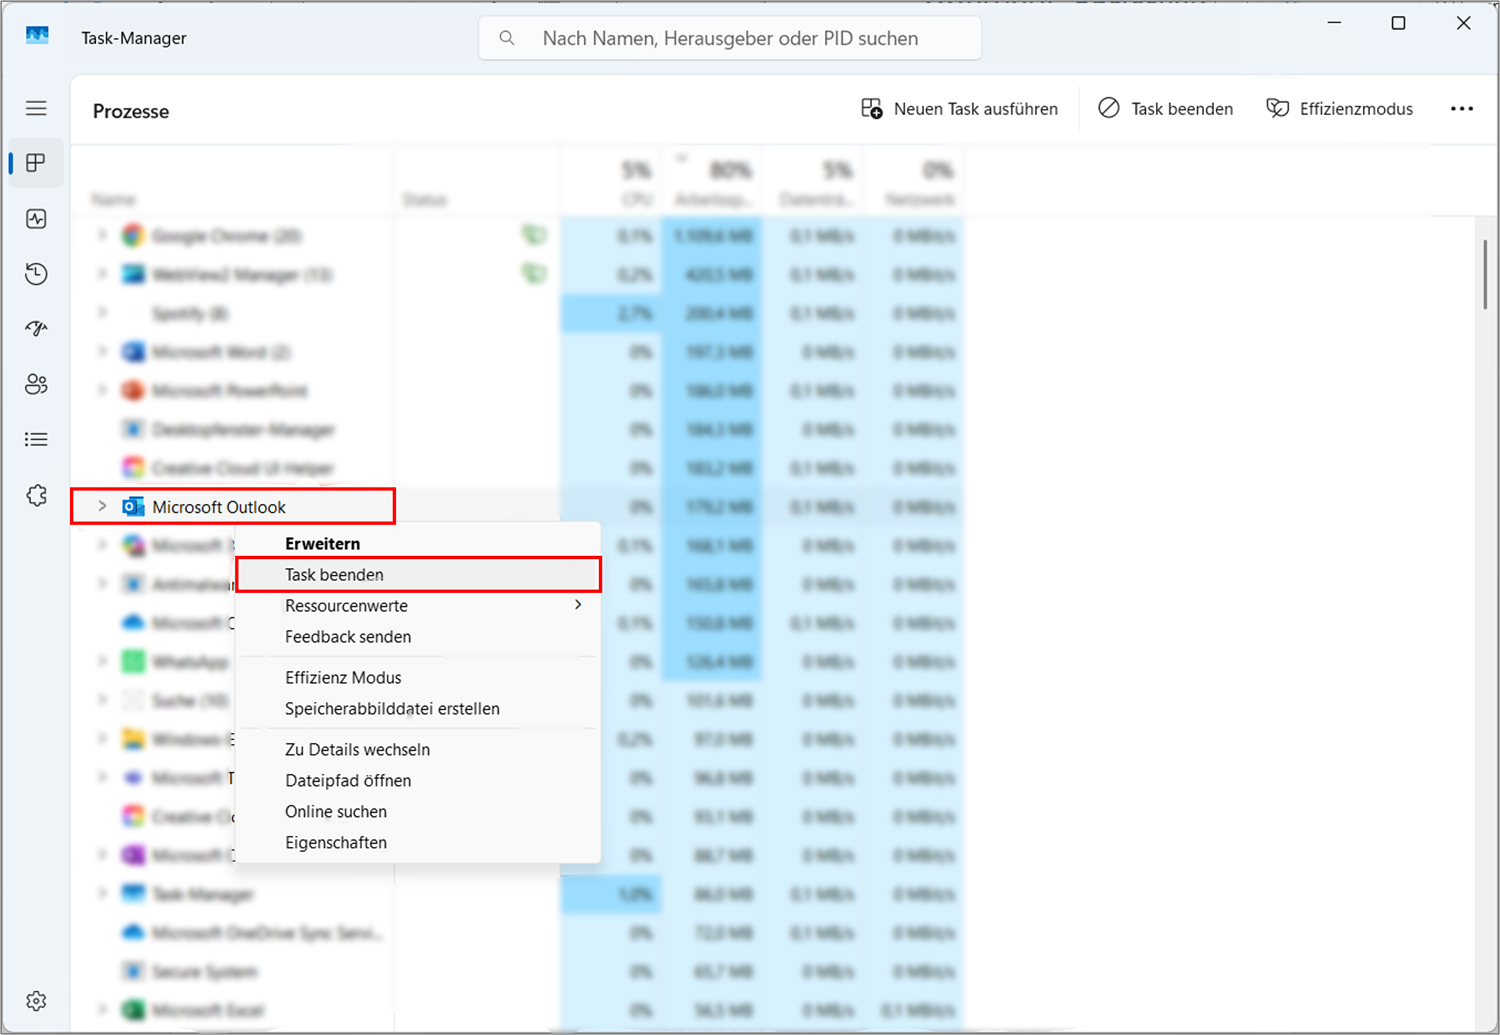Open App history from sidebar
The image size is (1500, 1035).
(36, 273)
